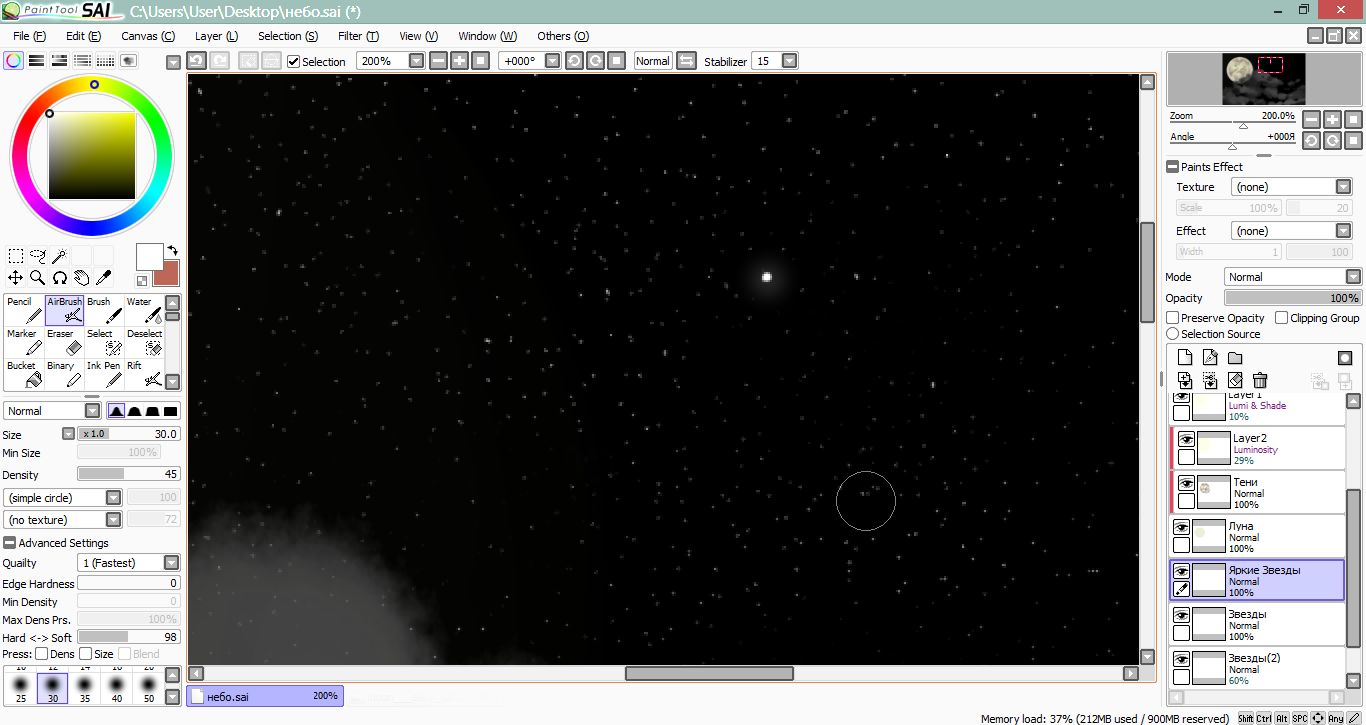This screenshot has width=1366, height=725.
Task: Open the Filter menu
Action: [358, 36]
